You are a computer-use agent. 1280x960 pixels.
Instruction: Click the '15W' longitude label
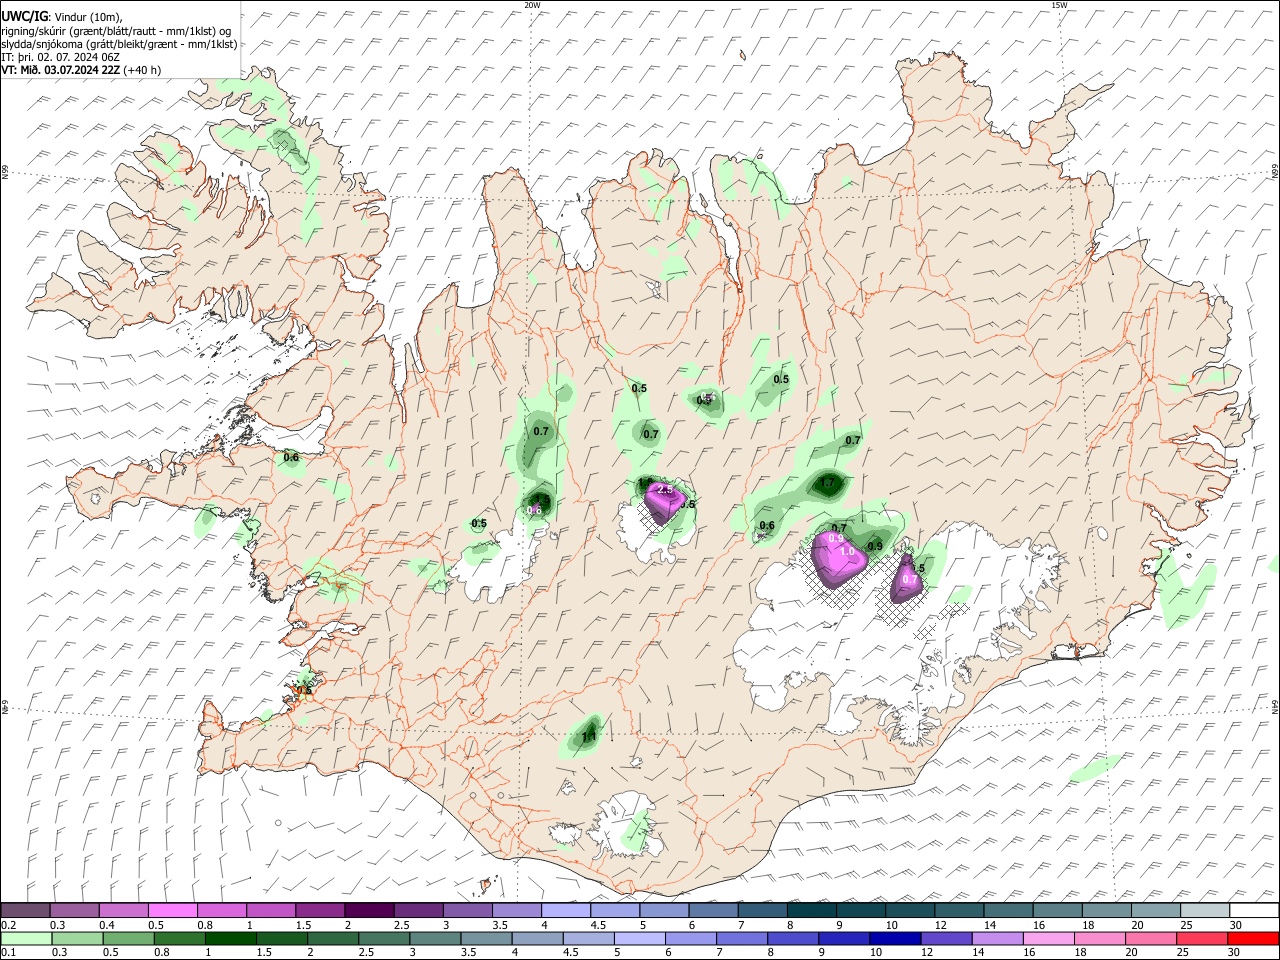pyautogui.click(x=1059, y=5)
